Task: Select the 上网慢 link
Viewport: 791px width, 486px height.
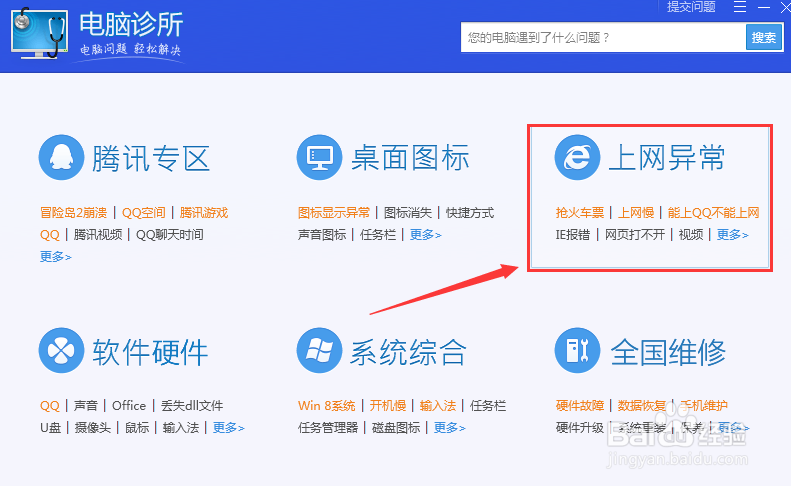Action: (636, 212)
